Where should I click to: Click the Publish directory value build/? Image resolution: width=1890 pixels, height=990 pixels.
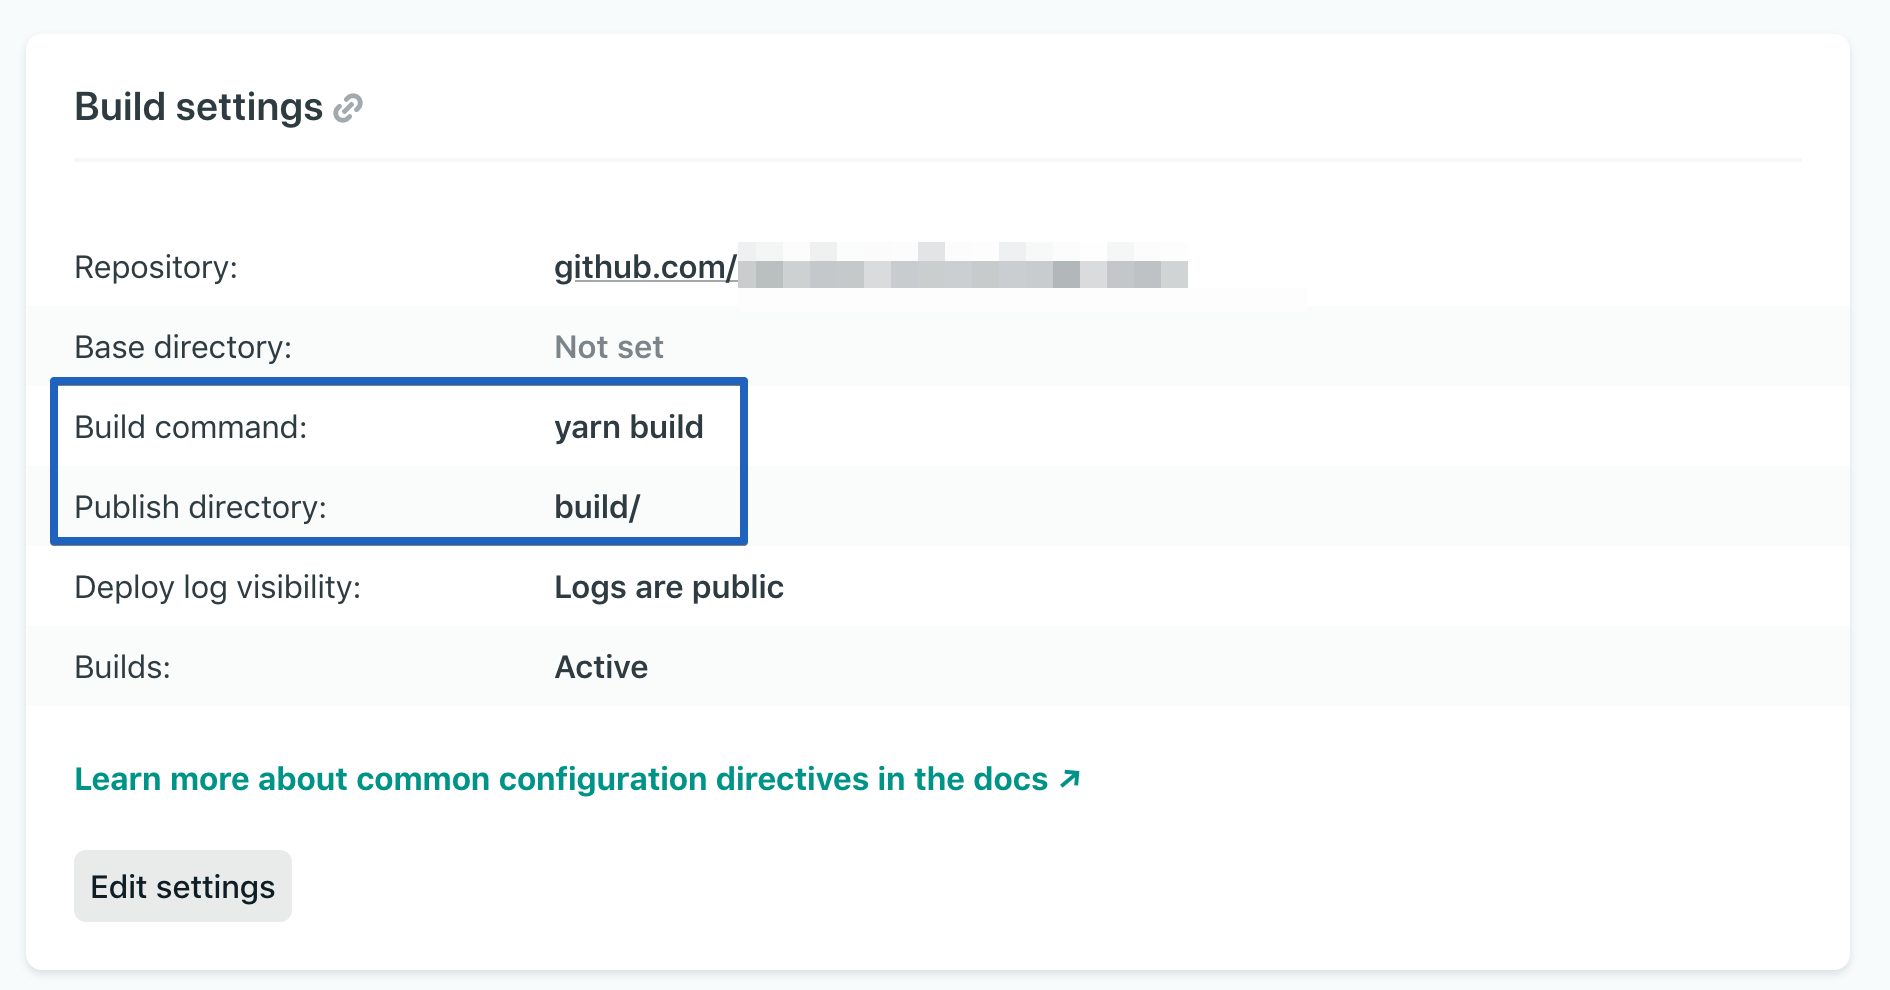tap(597, 507)
